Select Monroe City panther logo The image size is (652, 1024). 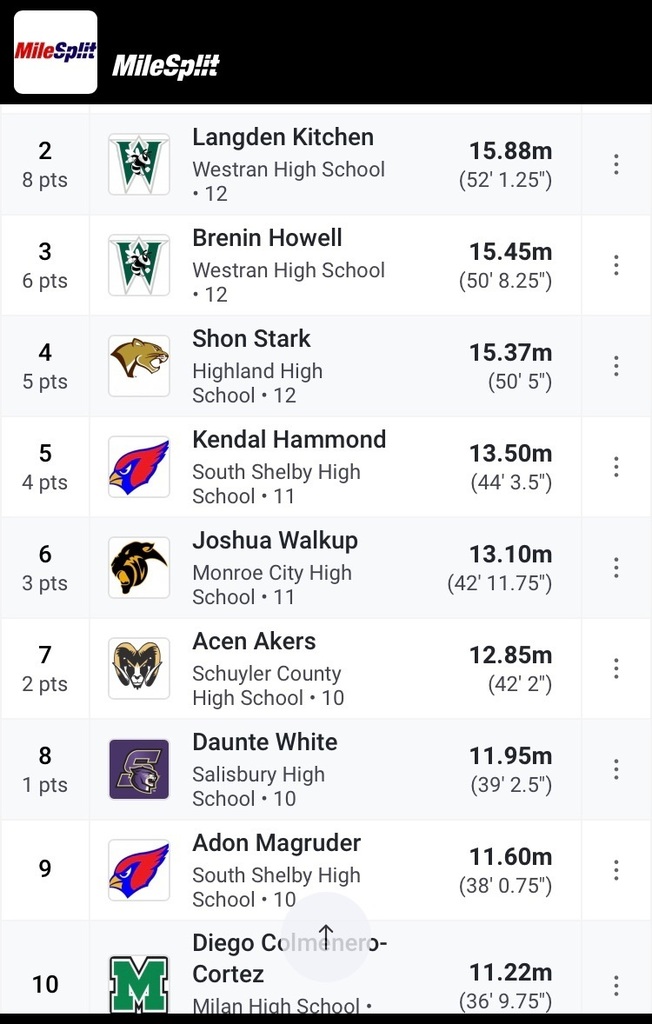[x=139, y=568]
